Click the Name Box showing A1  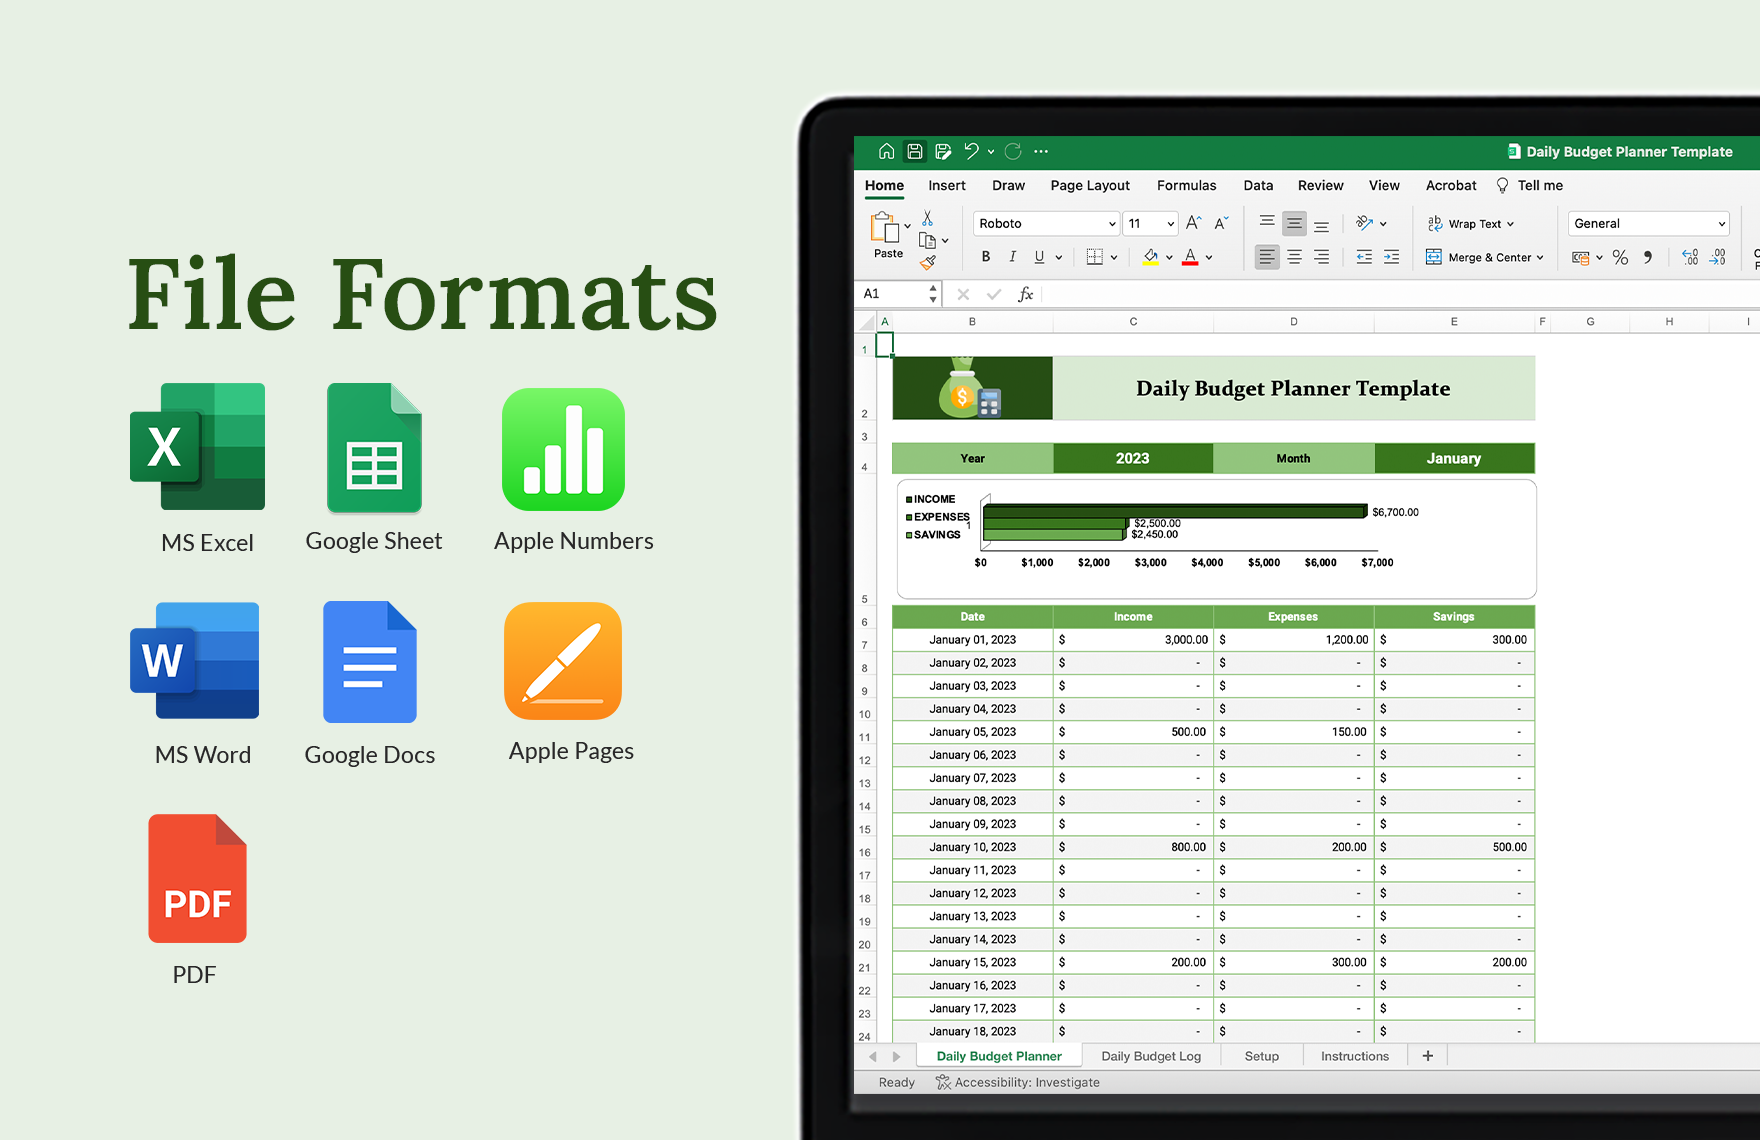tap(899, 294)
